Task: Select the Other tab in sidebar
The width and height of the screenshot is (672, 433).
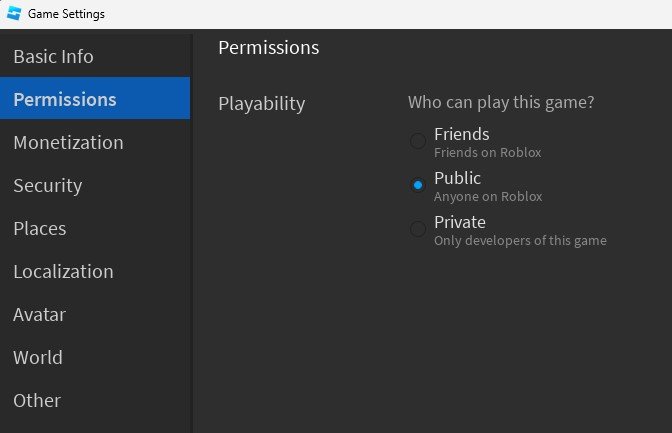Action: (x=37, y=401)
